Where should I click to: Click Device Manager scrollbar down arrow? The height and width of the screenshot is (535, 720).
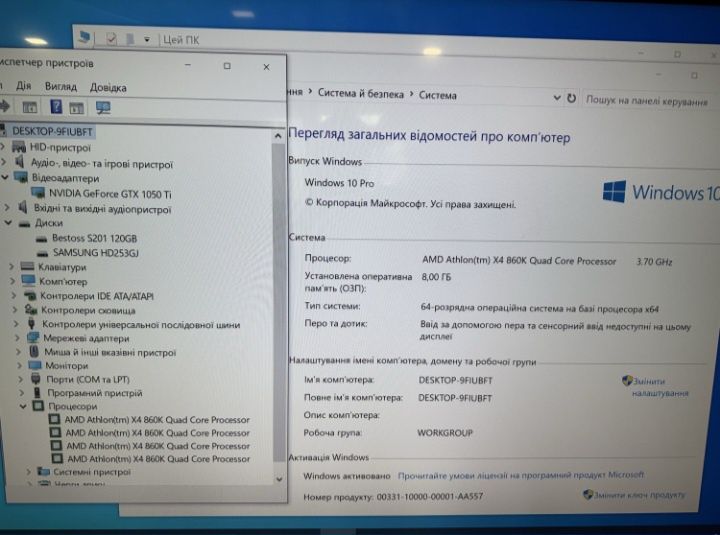coord(279,479)
